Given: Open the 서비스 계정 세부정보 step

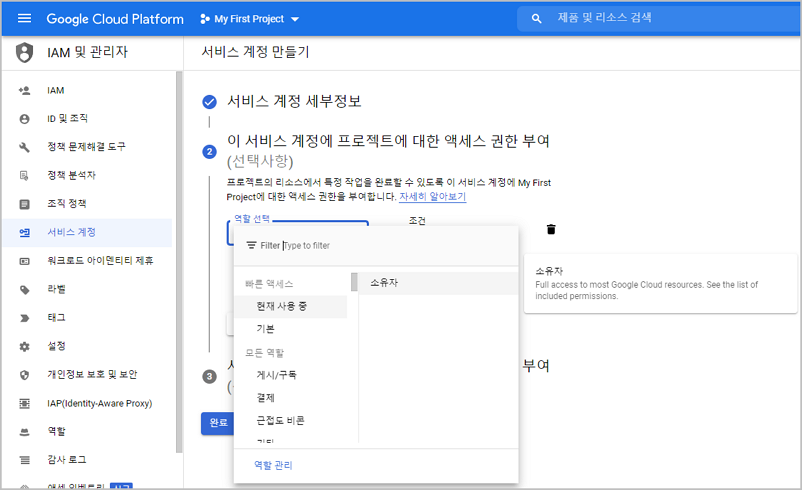Looking at the screenshot, I should coord(294,101).
